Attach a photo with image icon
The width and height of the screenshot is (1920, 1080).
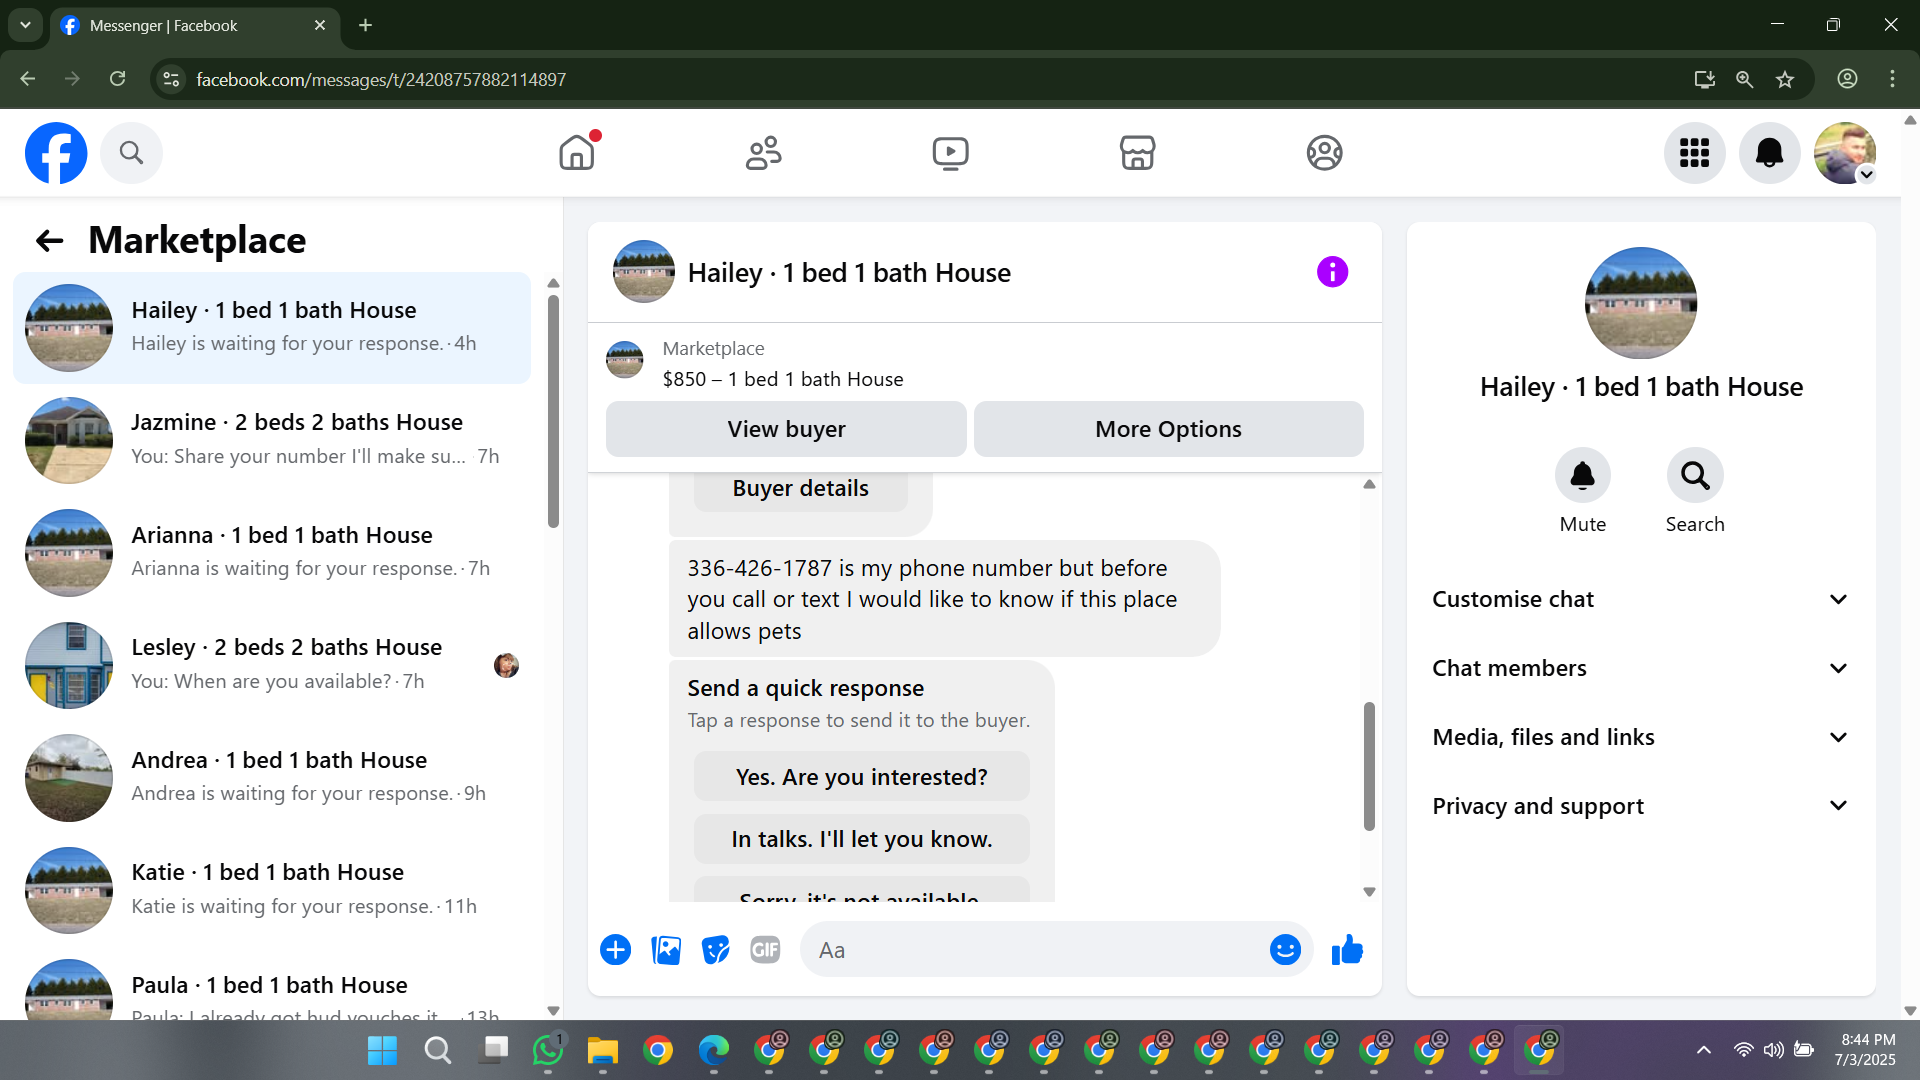(666, 950)
